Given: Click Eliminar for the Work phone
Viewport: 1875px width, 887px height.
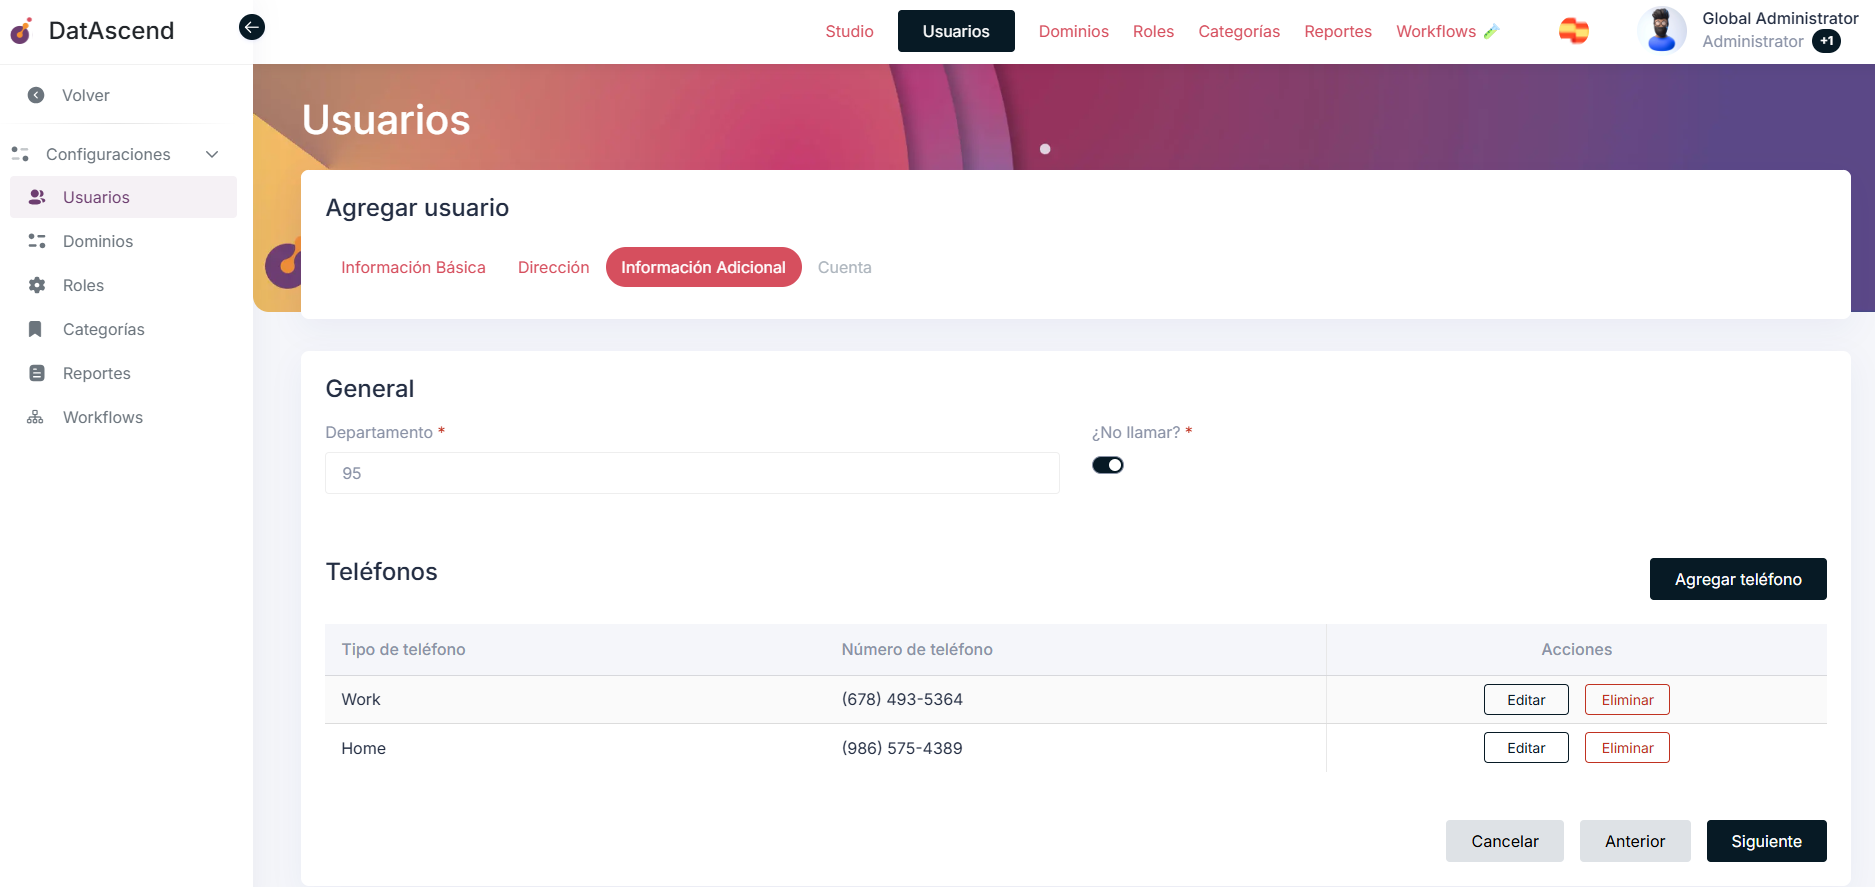Looking at the screenshot, I should (1626, 700).
